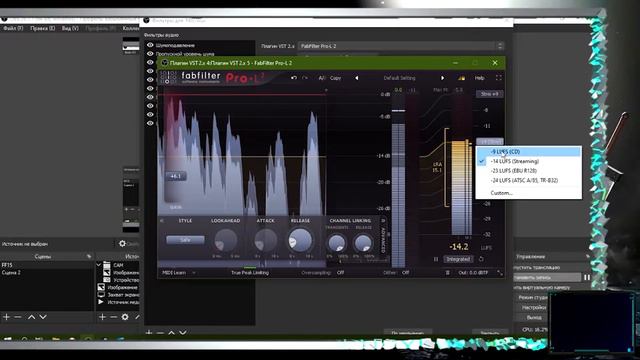Open the VST plugin selection combo box
This screenshot has height=360, width=640.
pyautogui.click(x=401, y=46)
